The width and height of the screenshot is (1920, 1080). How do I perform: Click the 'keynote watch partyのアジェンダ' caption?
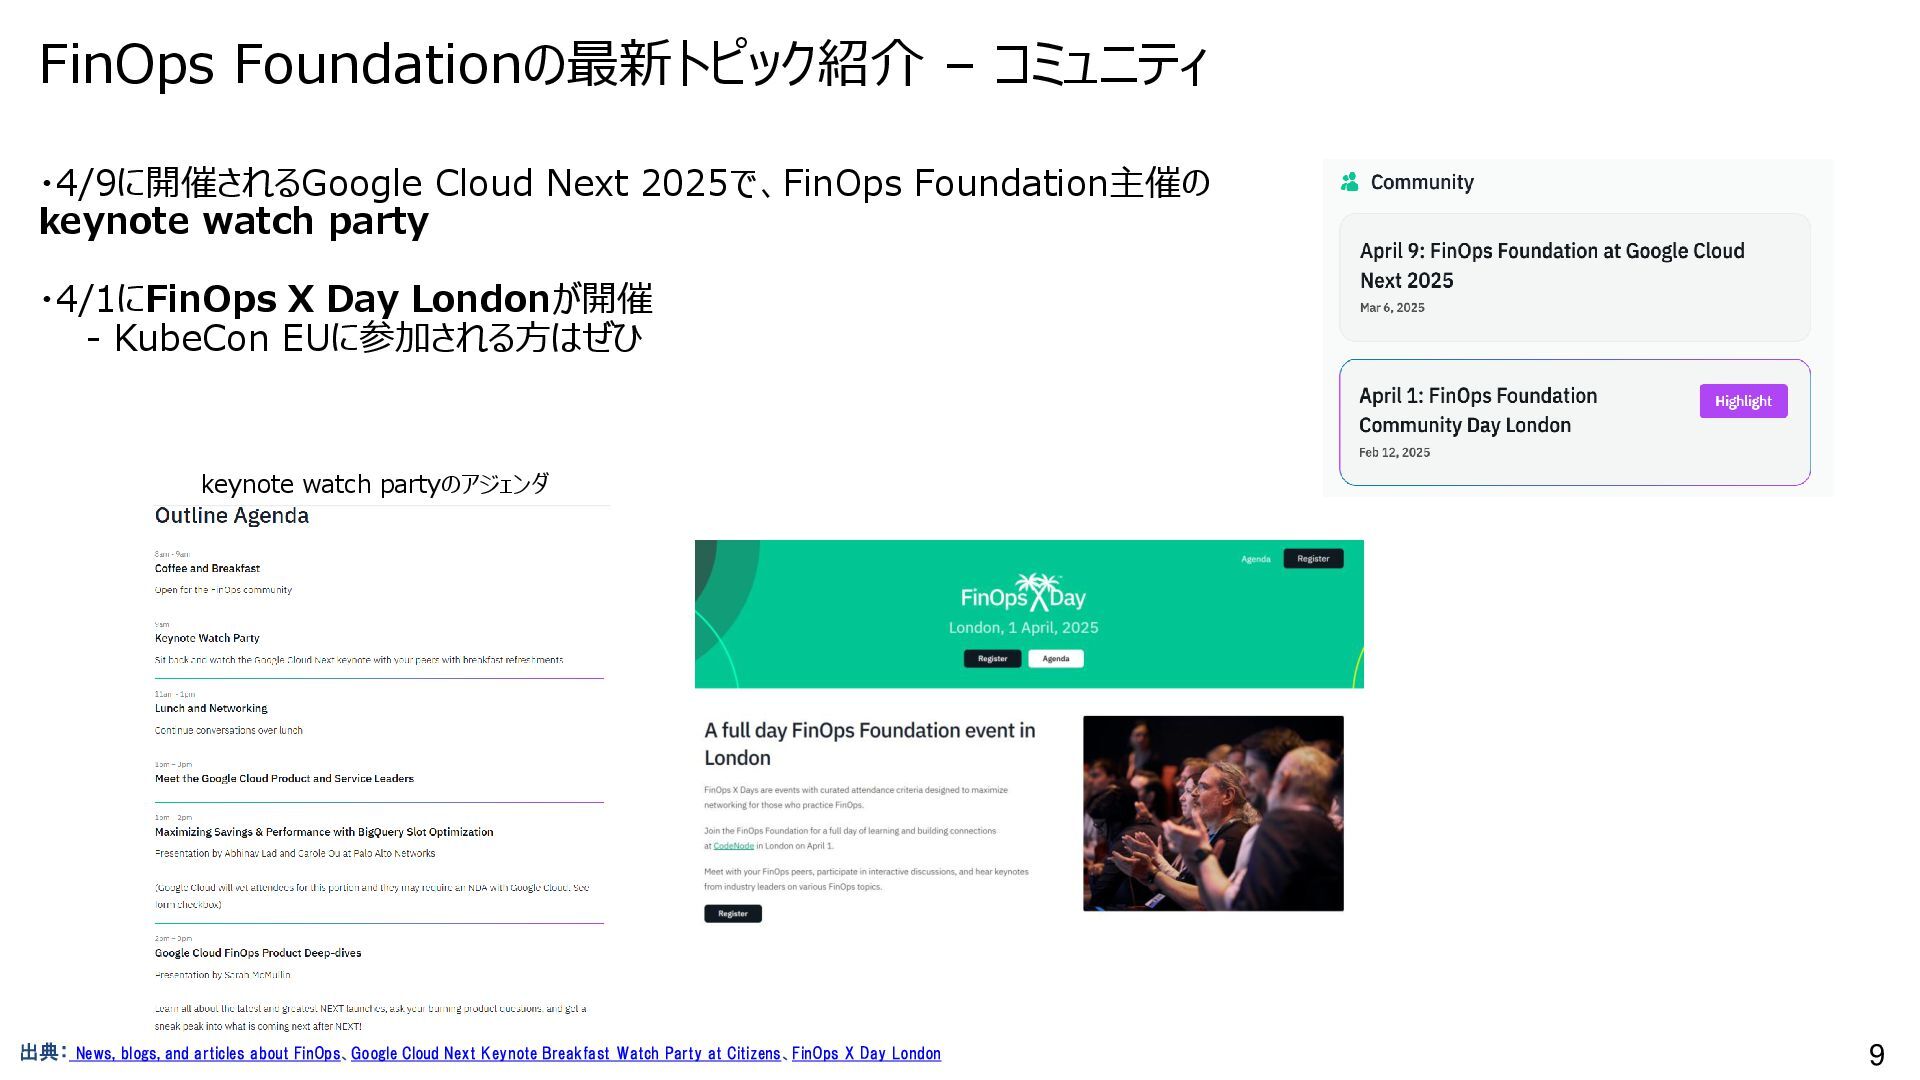[x=375, y=484]
